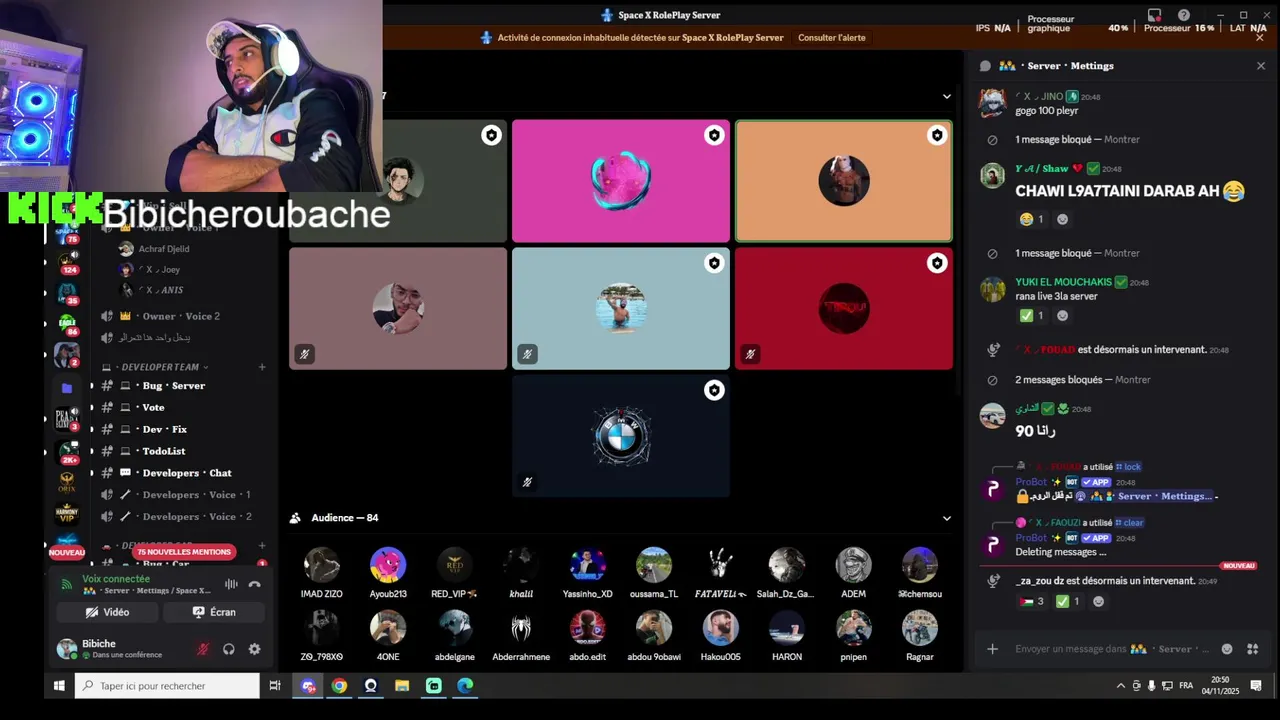Start screen share with Écran button
Screen dimensions: 1280x720
214,612
